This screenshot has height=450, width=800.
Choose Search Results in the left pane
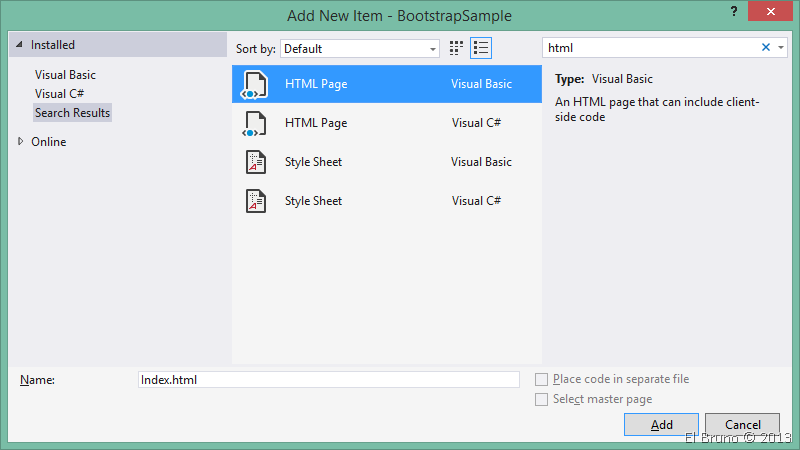[x=72, y=113]
